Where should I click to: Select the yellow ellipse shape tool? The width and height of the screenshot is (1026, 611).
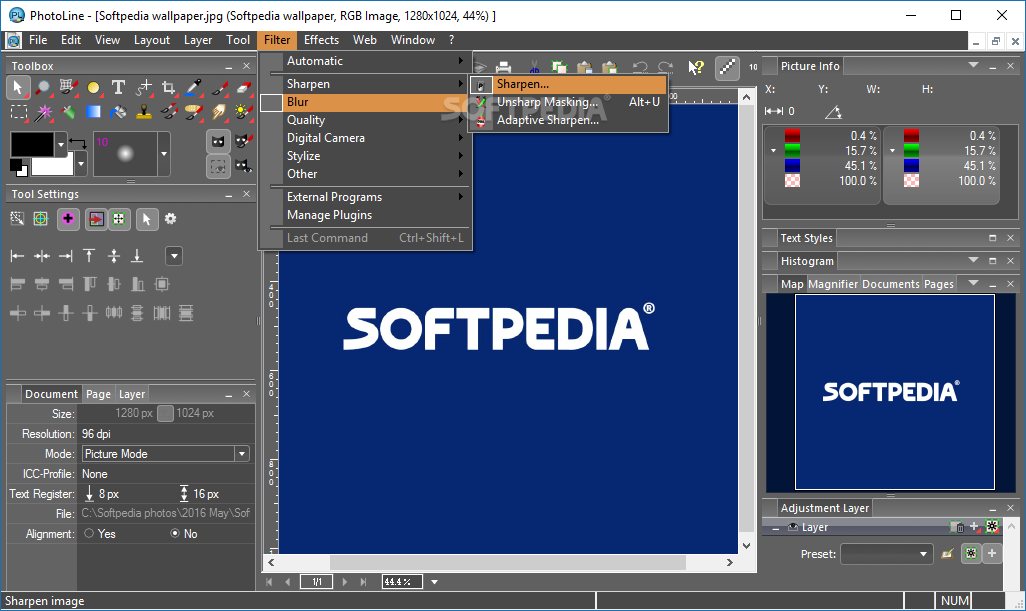coord(94,88)
